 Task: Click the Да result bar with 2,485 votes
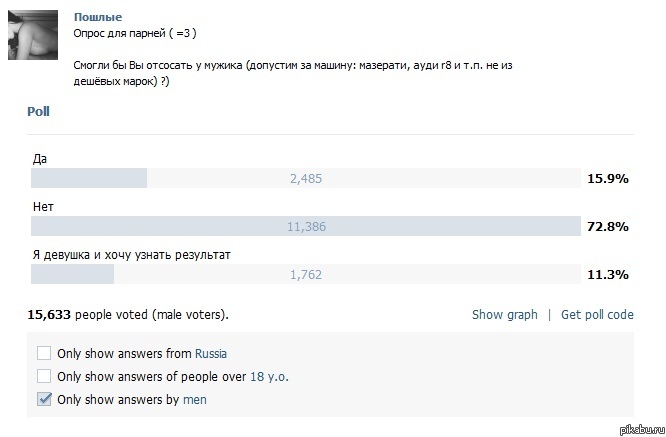(306, 178)
